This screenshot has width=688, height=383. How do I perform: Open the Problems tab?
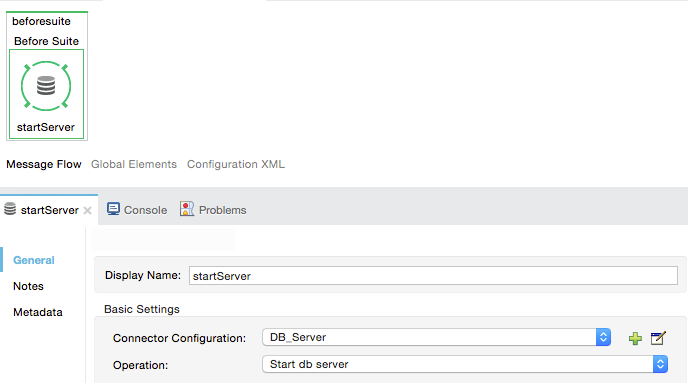pyautogui.click(x=213, y=210)
